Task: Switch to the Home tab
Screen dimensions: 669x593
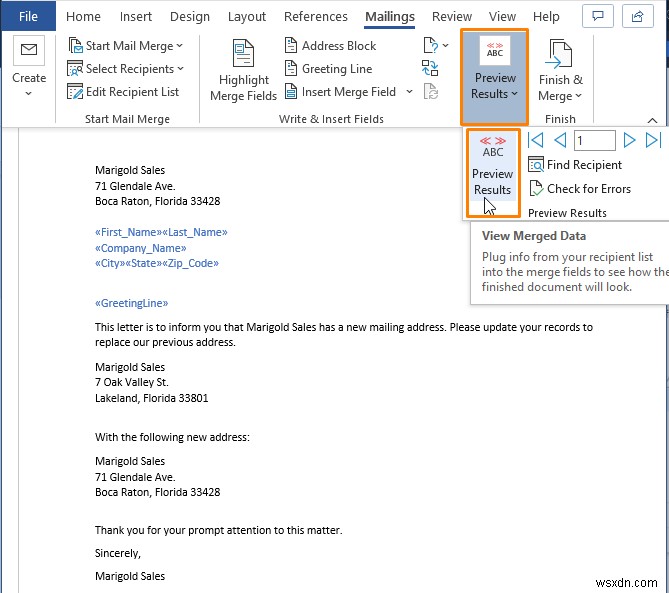Action: (83, 17)
